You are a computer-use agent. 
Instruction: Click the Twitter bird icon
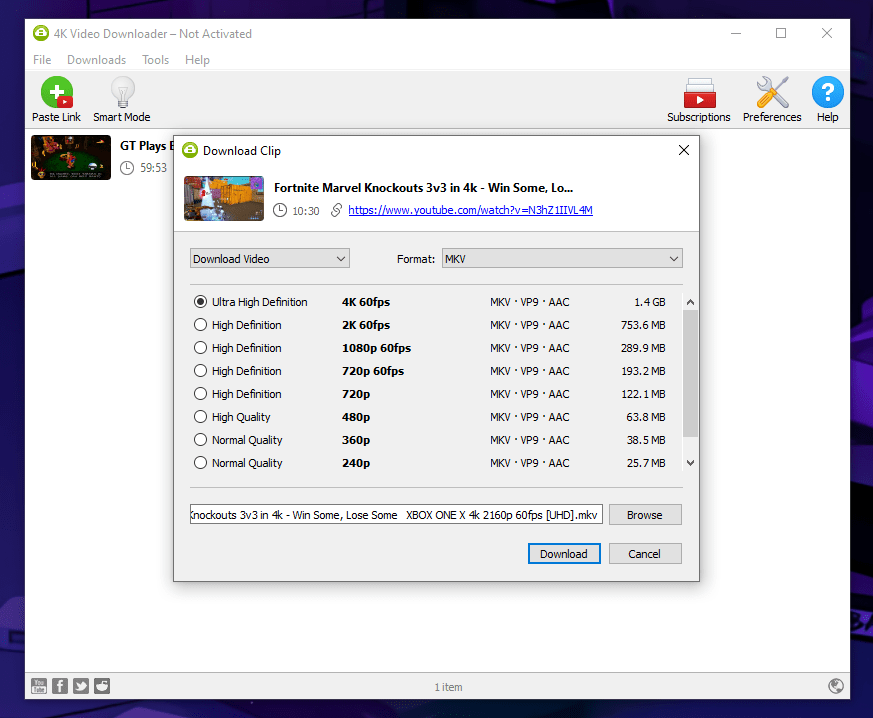coord(80,686)
